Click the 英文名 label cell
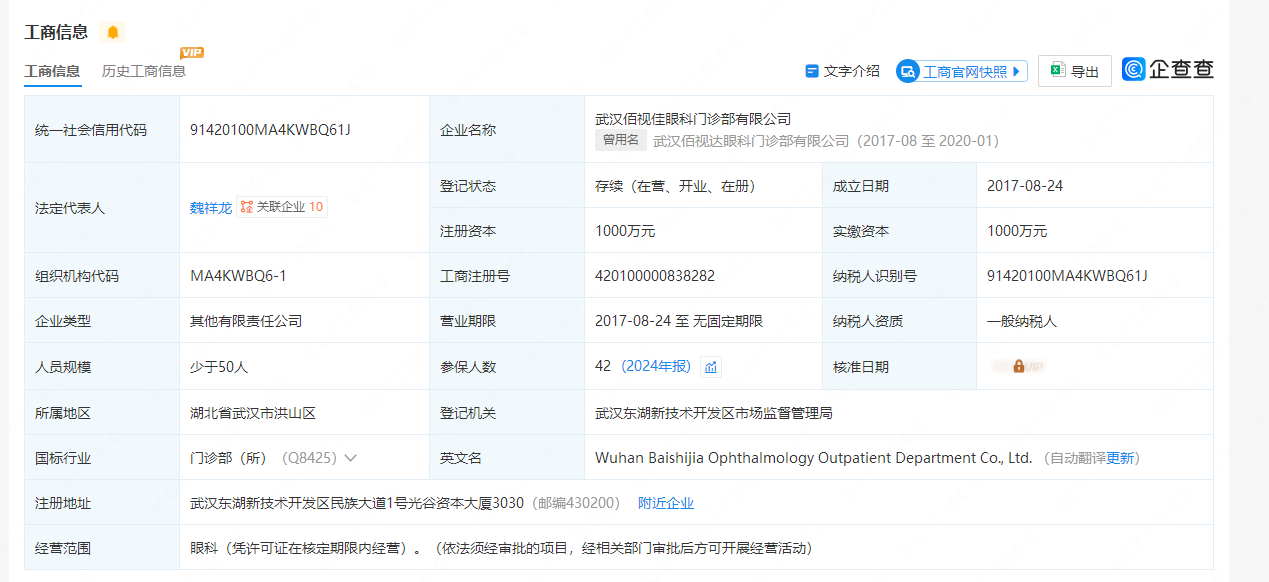Screen dimensions: 1269x582 [x=507, y=458]
